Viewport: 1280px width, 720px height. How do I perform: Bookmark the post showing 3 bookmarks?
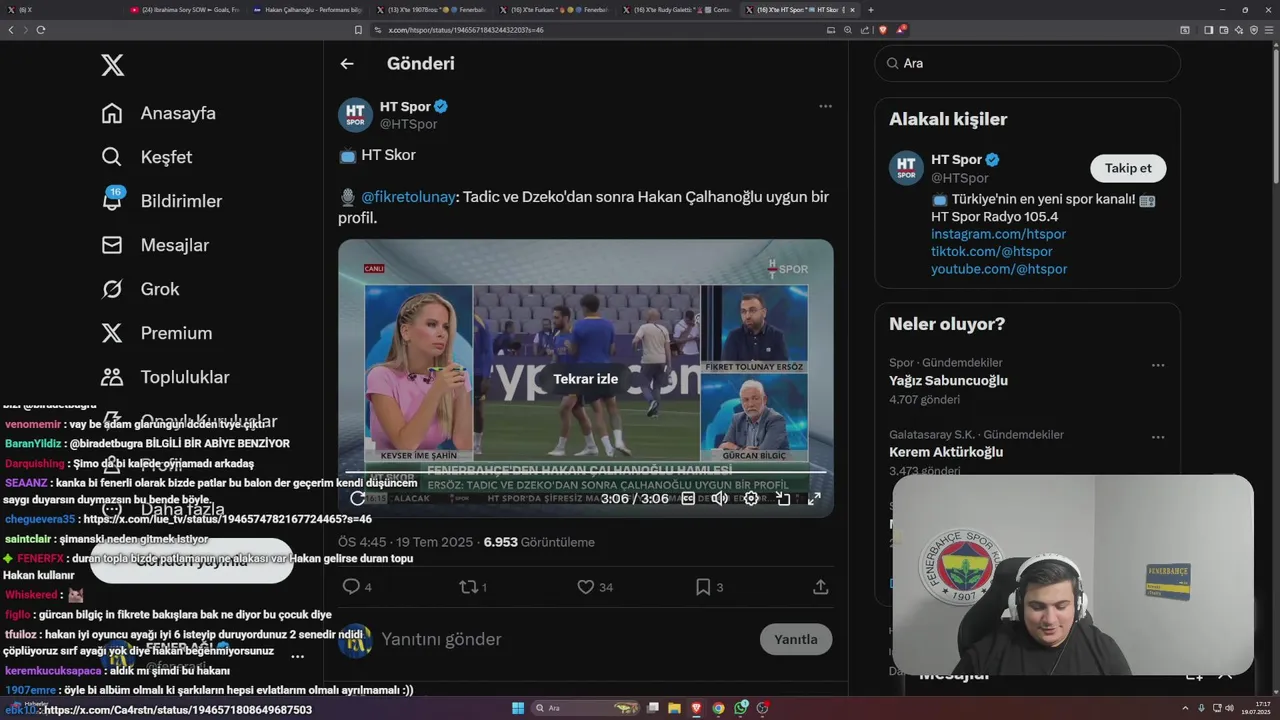(709, 587)
